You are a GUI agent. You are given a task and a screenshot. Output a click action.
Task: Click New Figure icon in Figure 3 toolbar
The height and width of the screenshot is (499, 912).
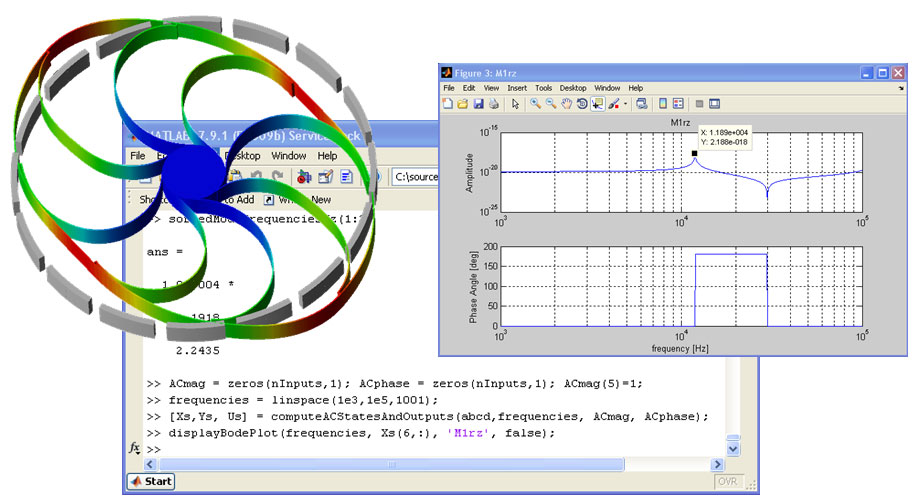point(447,104)
